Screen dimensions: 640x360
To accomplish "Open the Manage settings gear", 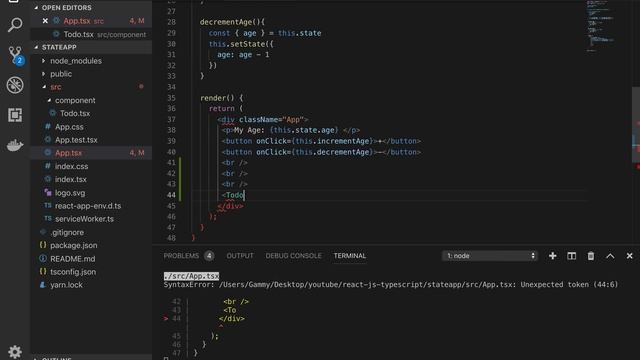I will coord(15,351).
